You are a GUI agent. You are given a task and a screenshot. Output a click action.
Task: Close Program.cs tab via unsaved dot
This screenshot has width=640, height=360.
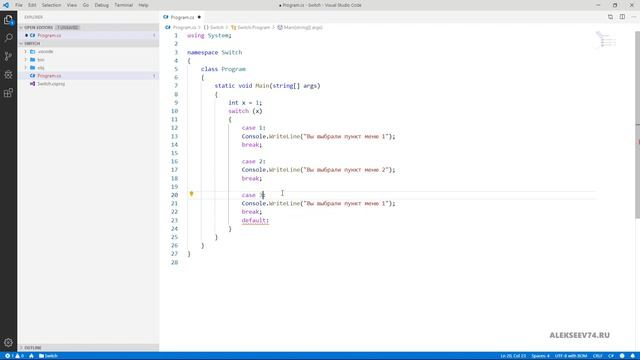[199, 17]
